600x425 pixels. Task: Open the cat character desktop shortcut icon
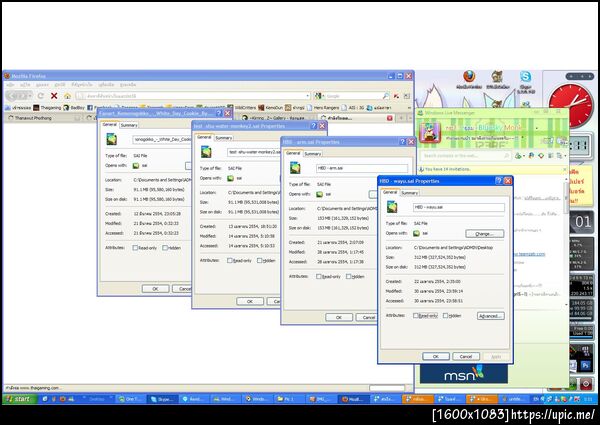[x=497, y=80]
